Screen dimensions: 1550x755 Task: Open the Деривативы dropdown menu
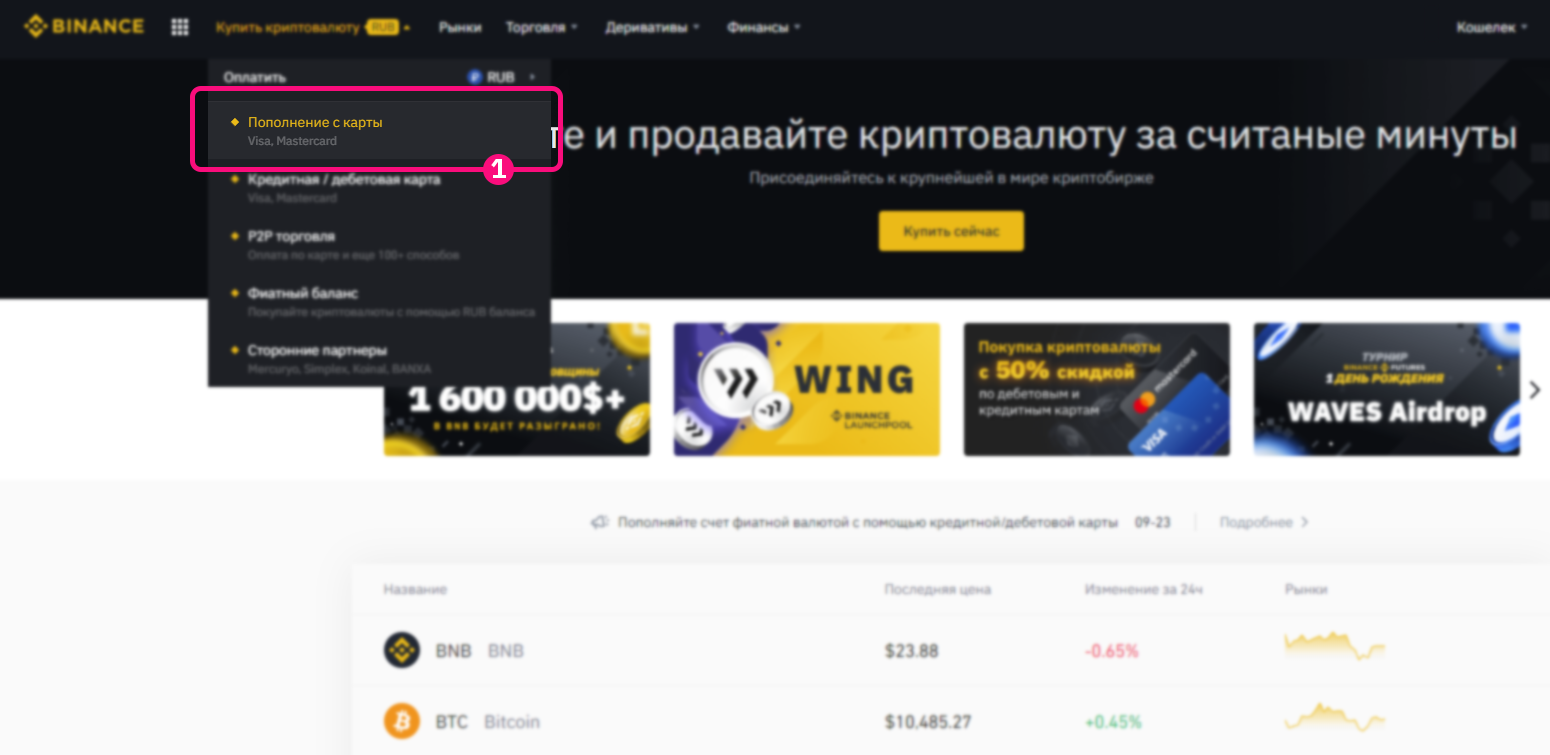point(652,28)
